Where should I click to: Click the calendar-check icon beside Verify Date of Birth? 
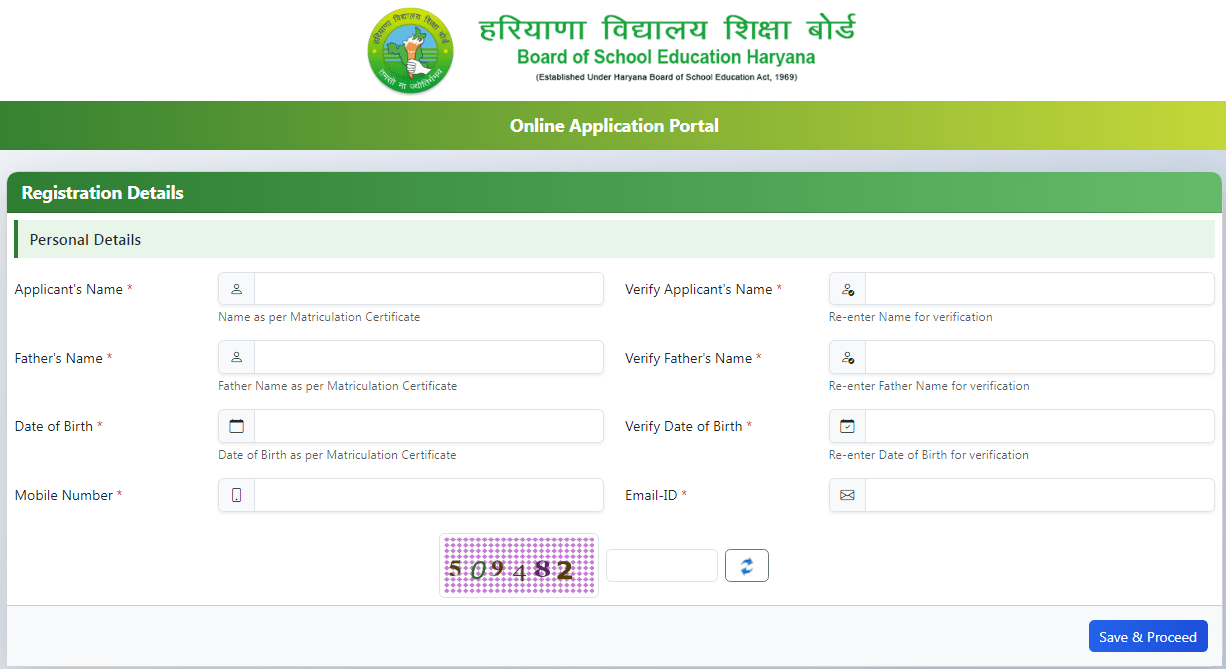pyautogui.click(x=847, y=425)
